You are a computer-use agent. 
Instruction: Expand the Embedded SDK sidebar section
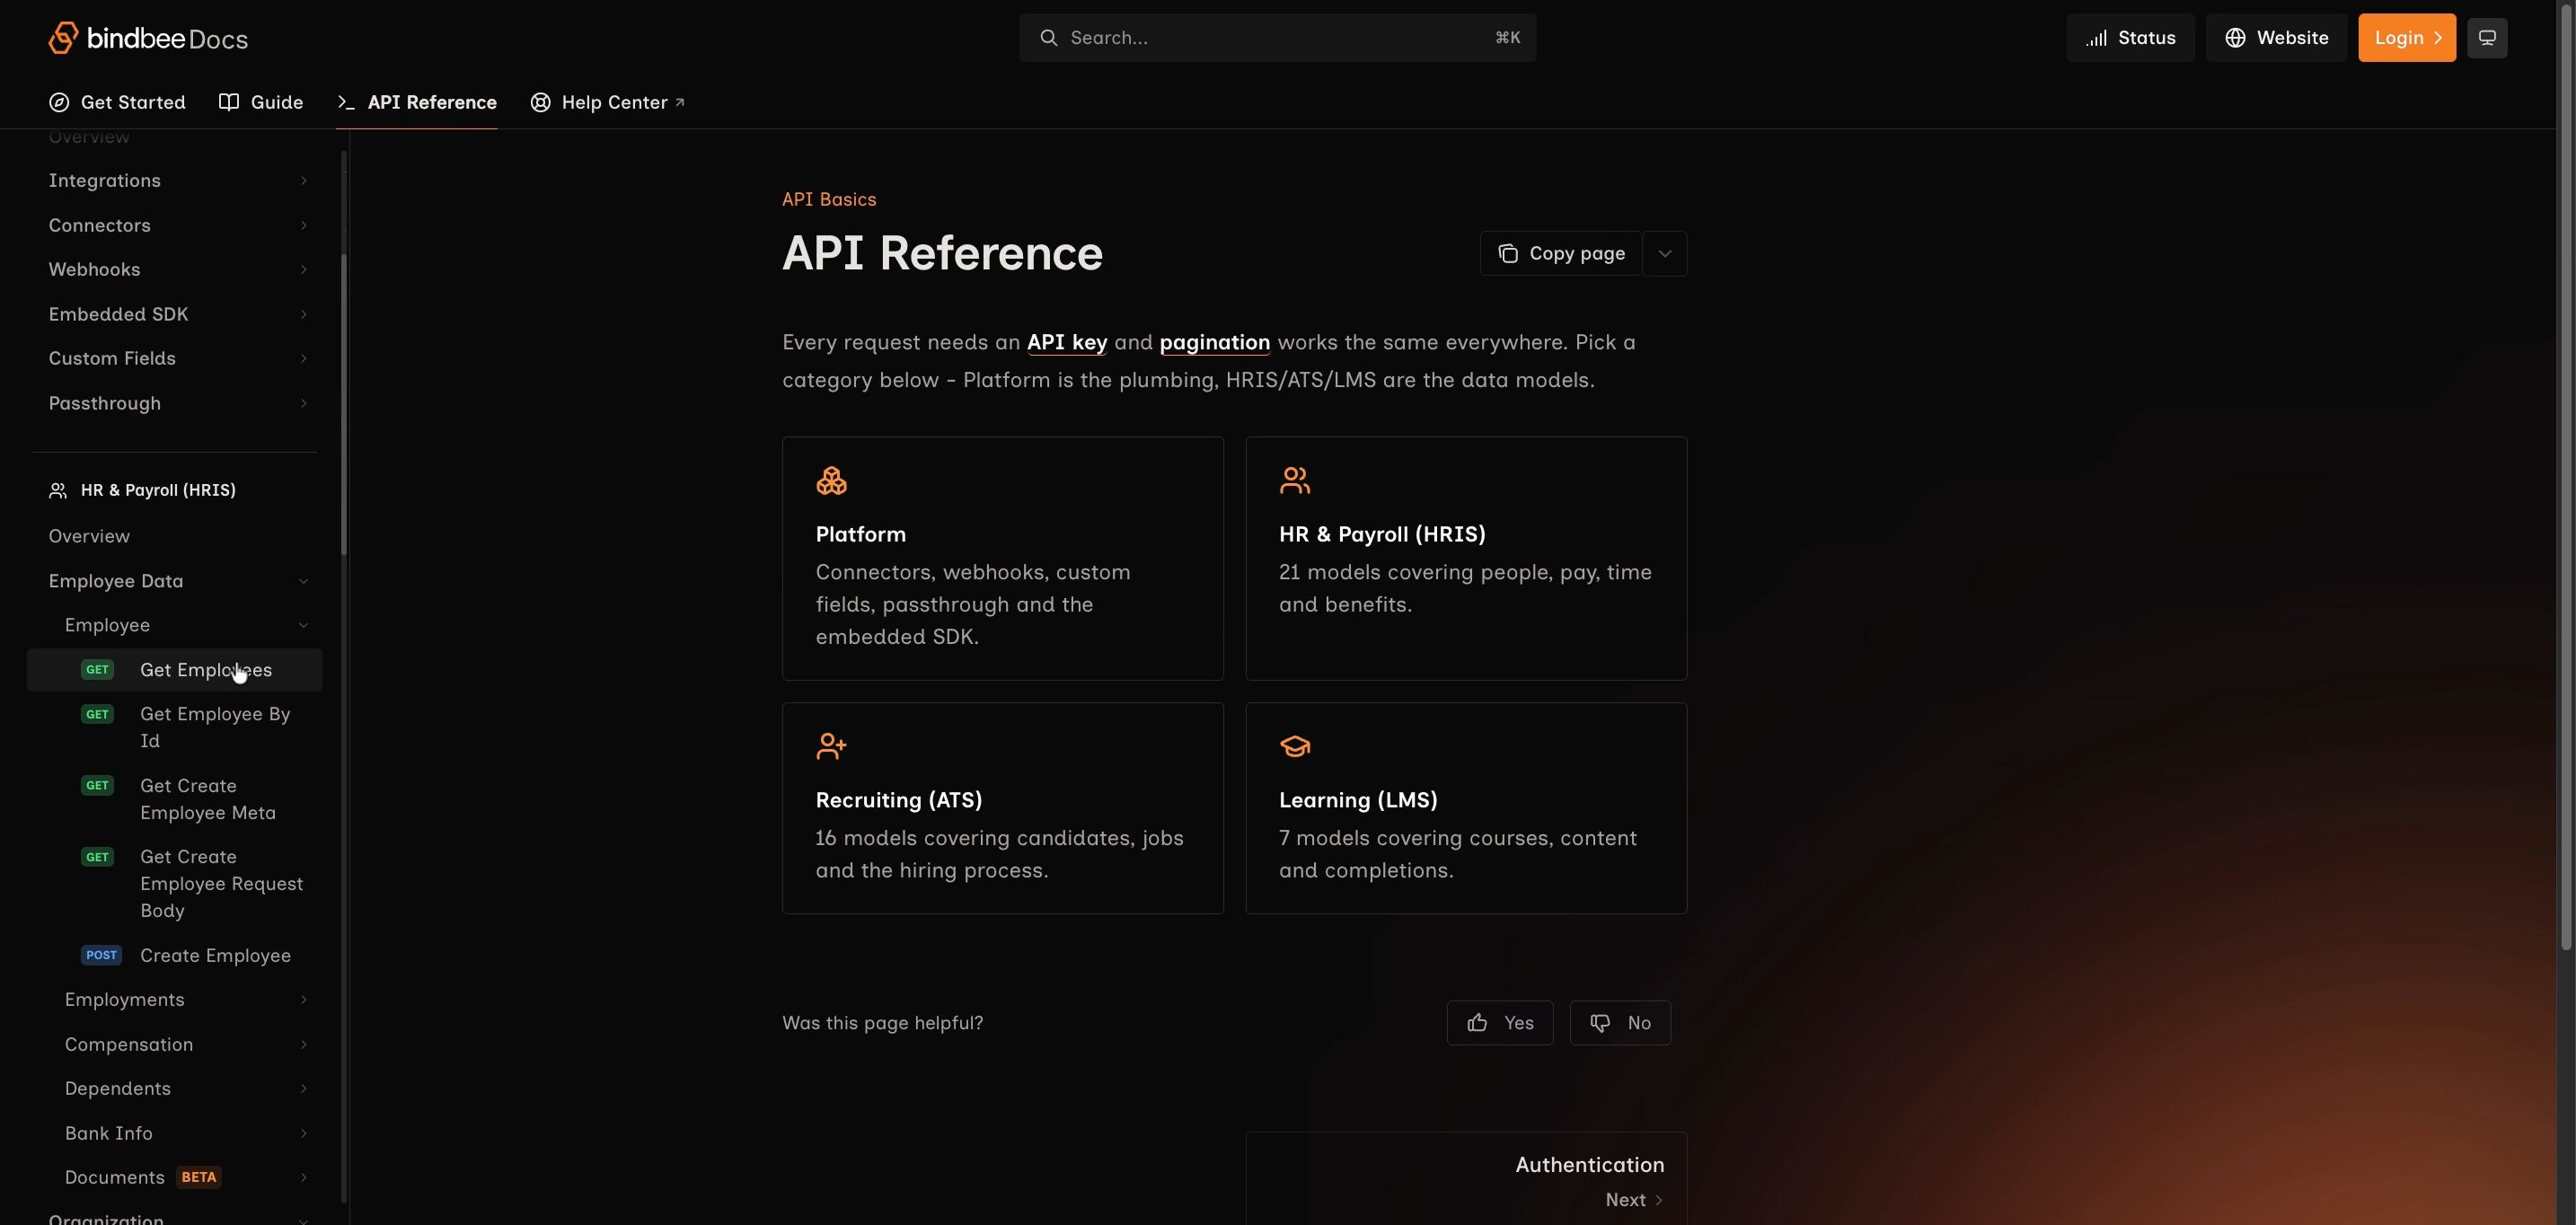(x=304, y=314)
